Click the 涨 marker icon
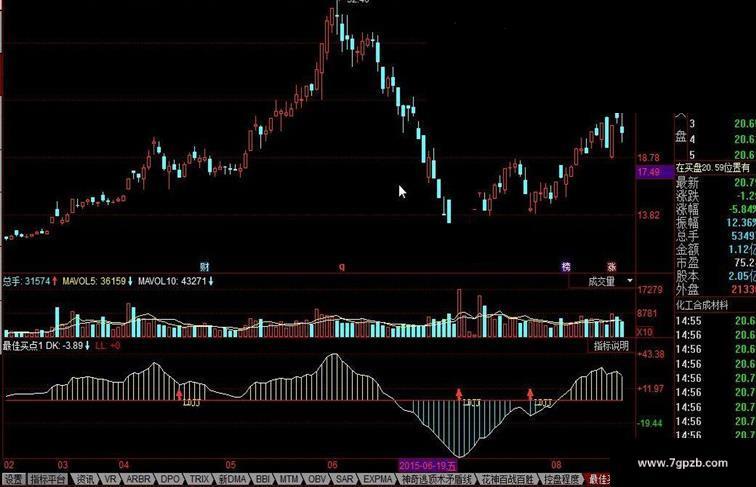This screenshot has height=487, width=756. pyautogui.click(x=612, y=267)
